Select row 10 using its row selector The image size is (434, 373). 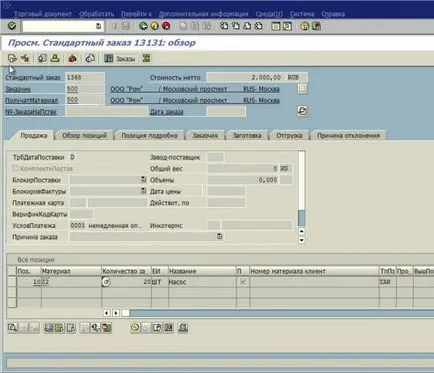[12, 282]
